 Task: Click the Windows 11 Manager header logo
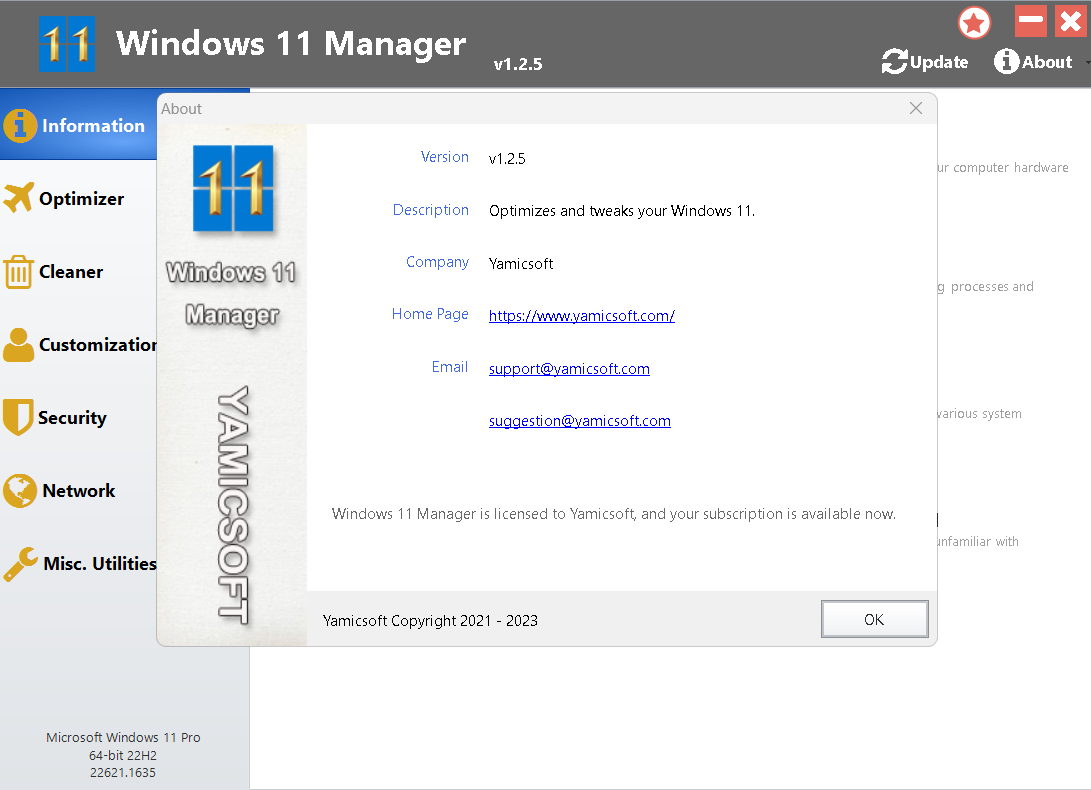pos(67,45)
